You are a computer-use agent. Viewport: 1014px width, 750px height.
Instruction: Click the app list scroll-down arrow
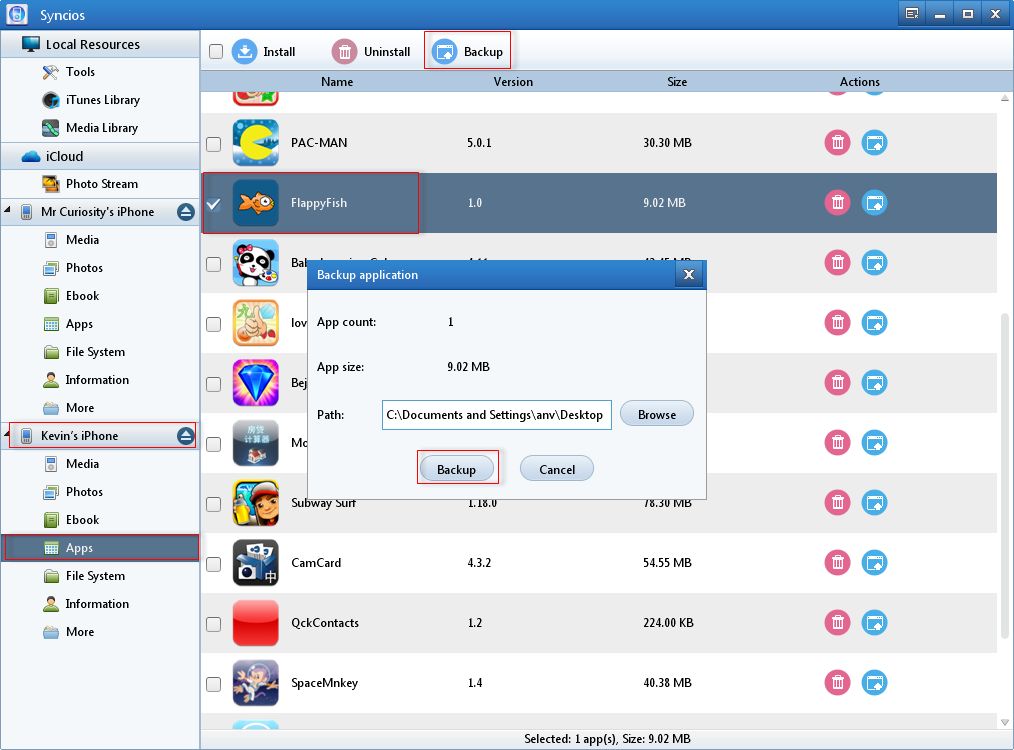coord(1004,722)
